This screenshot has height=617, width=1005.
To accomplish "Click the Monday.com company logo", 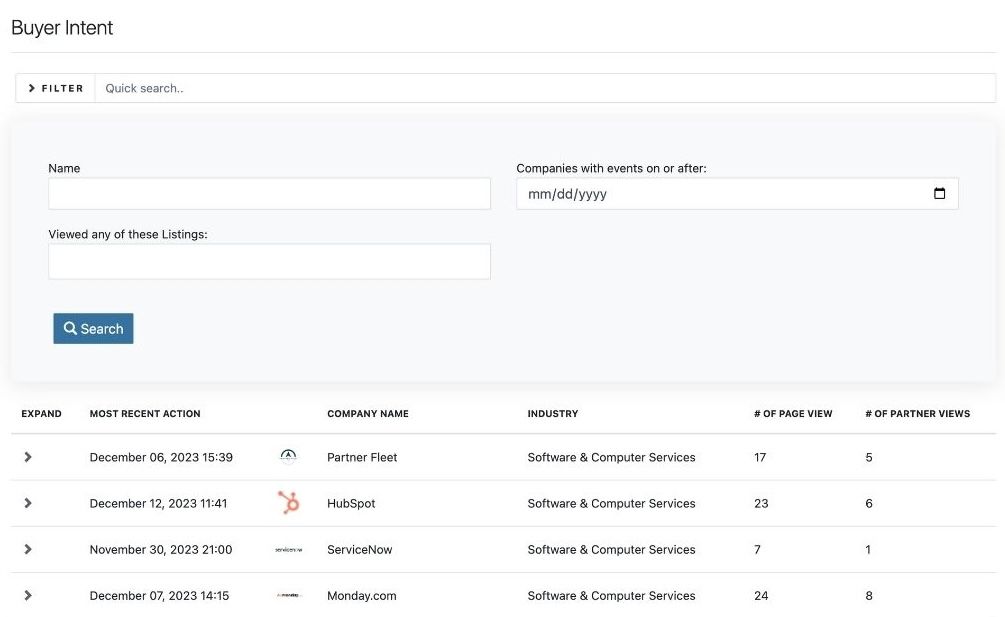I will 289,595.
